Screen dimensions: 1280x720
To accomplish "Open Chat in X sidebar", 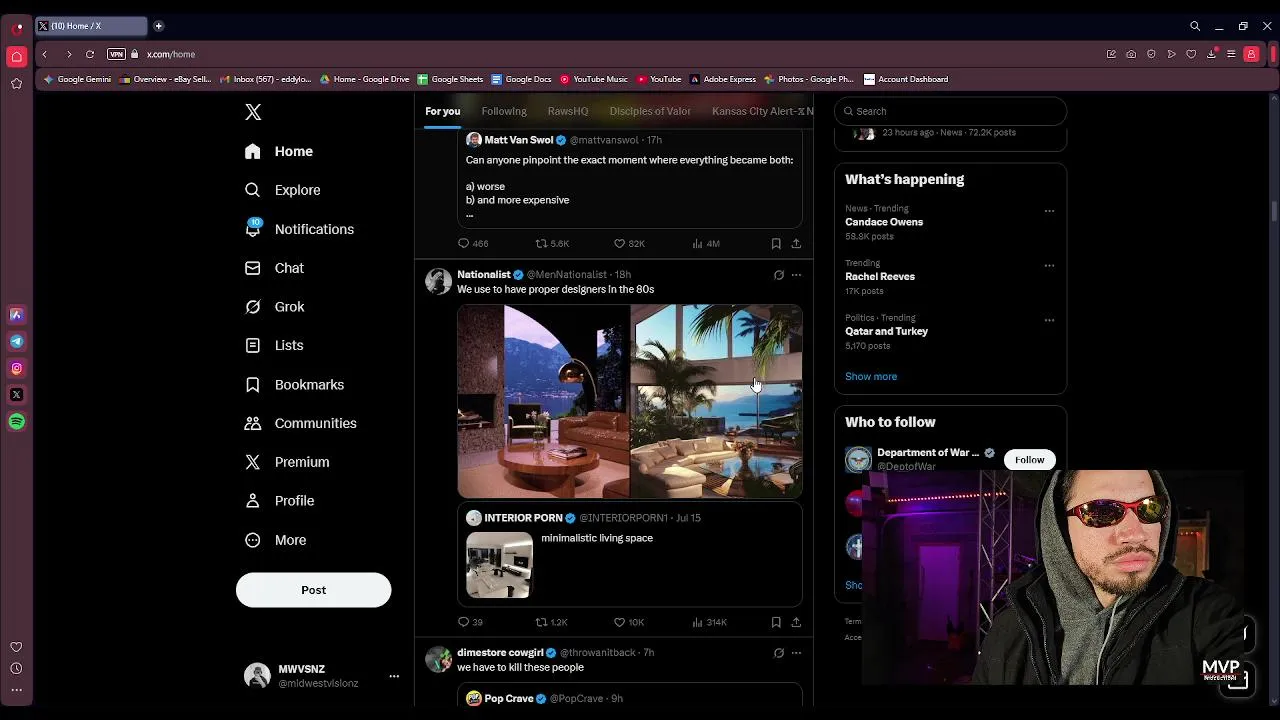I will pos(275,268).
